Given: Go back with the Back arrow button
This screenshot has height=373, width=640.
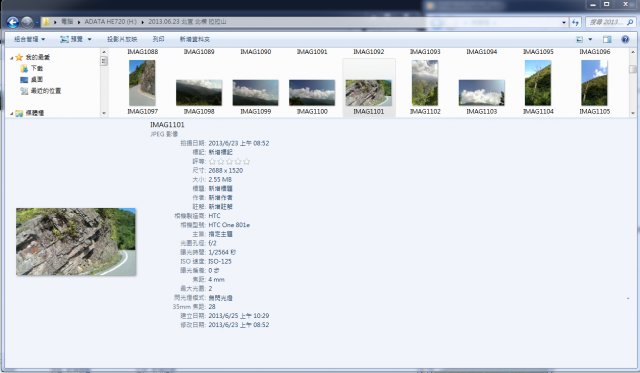Looking at the screenshot, I should tap(13, 22).
